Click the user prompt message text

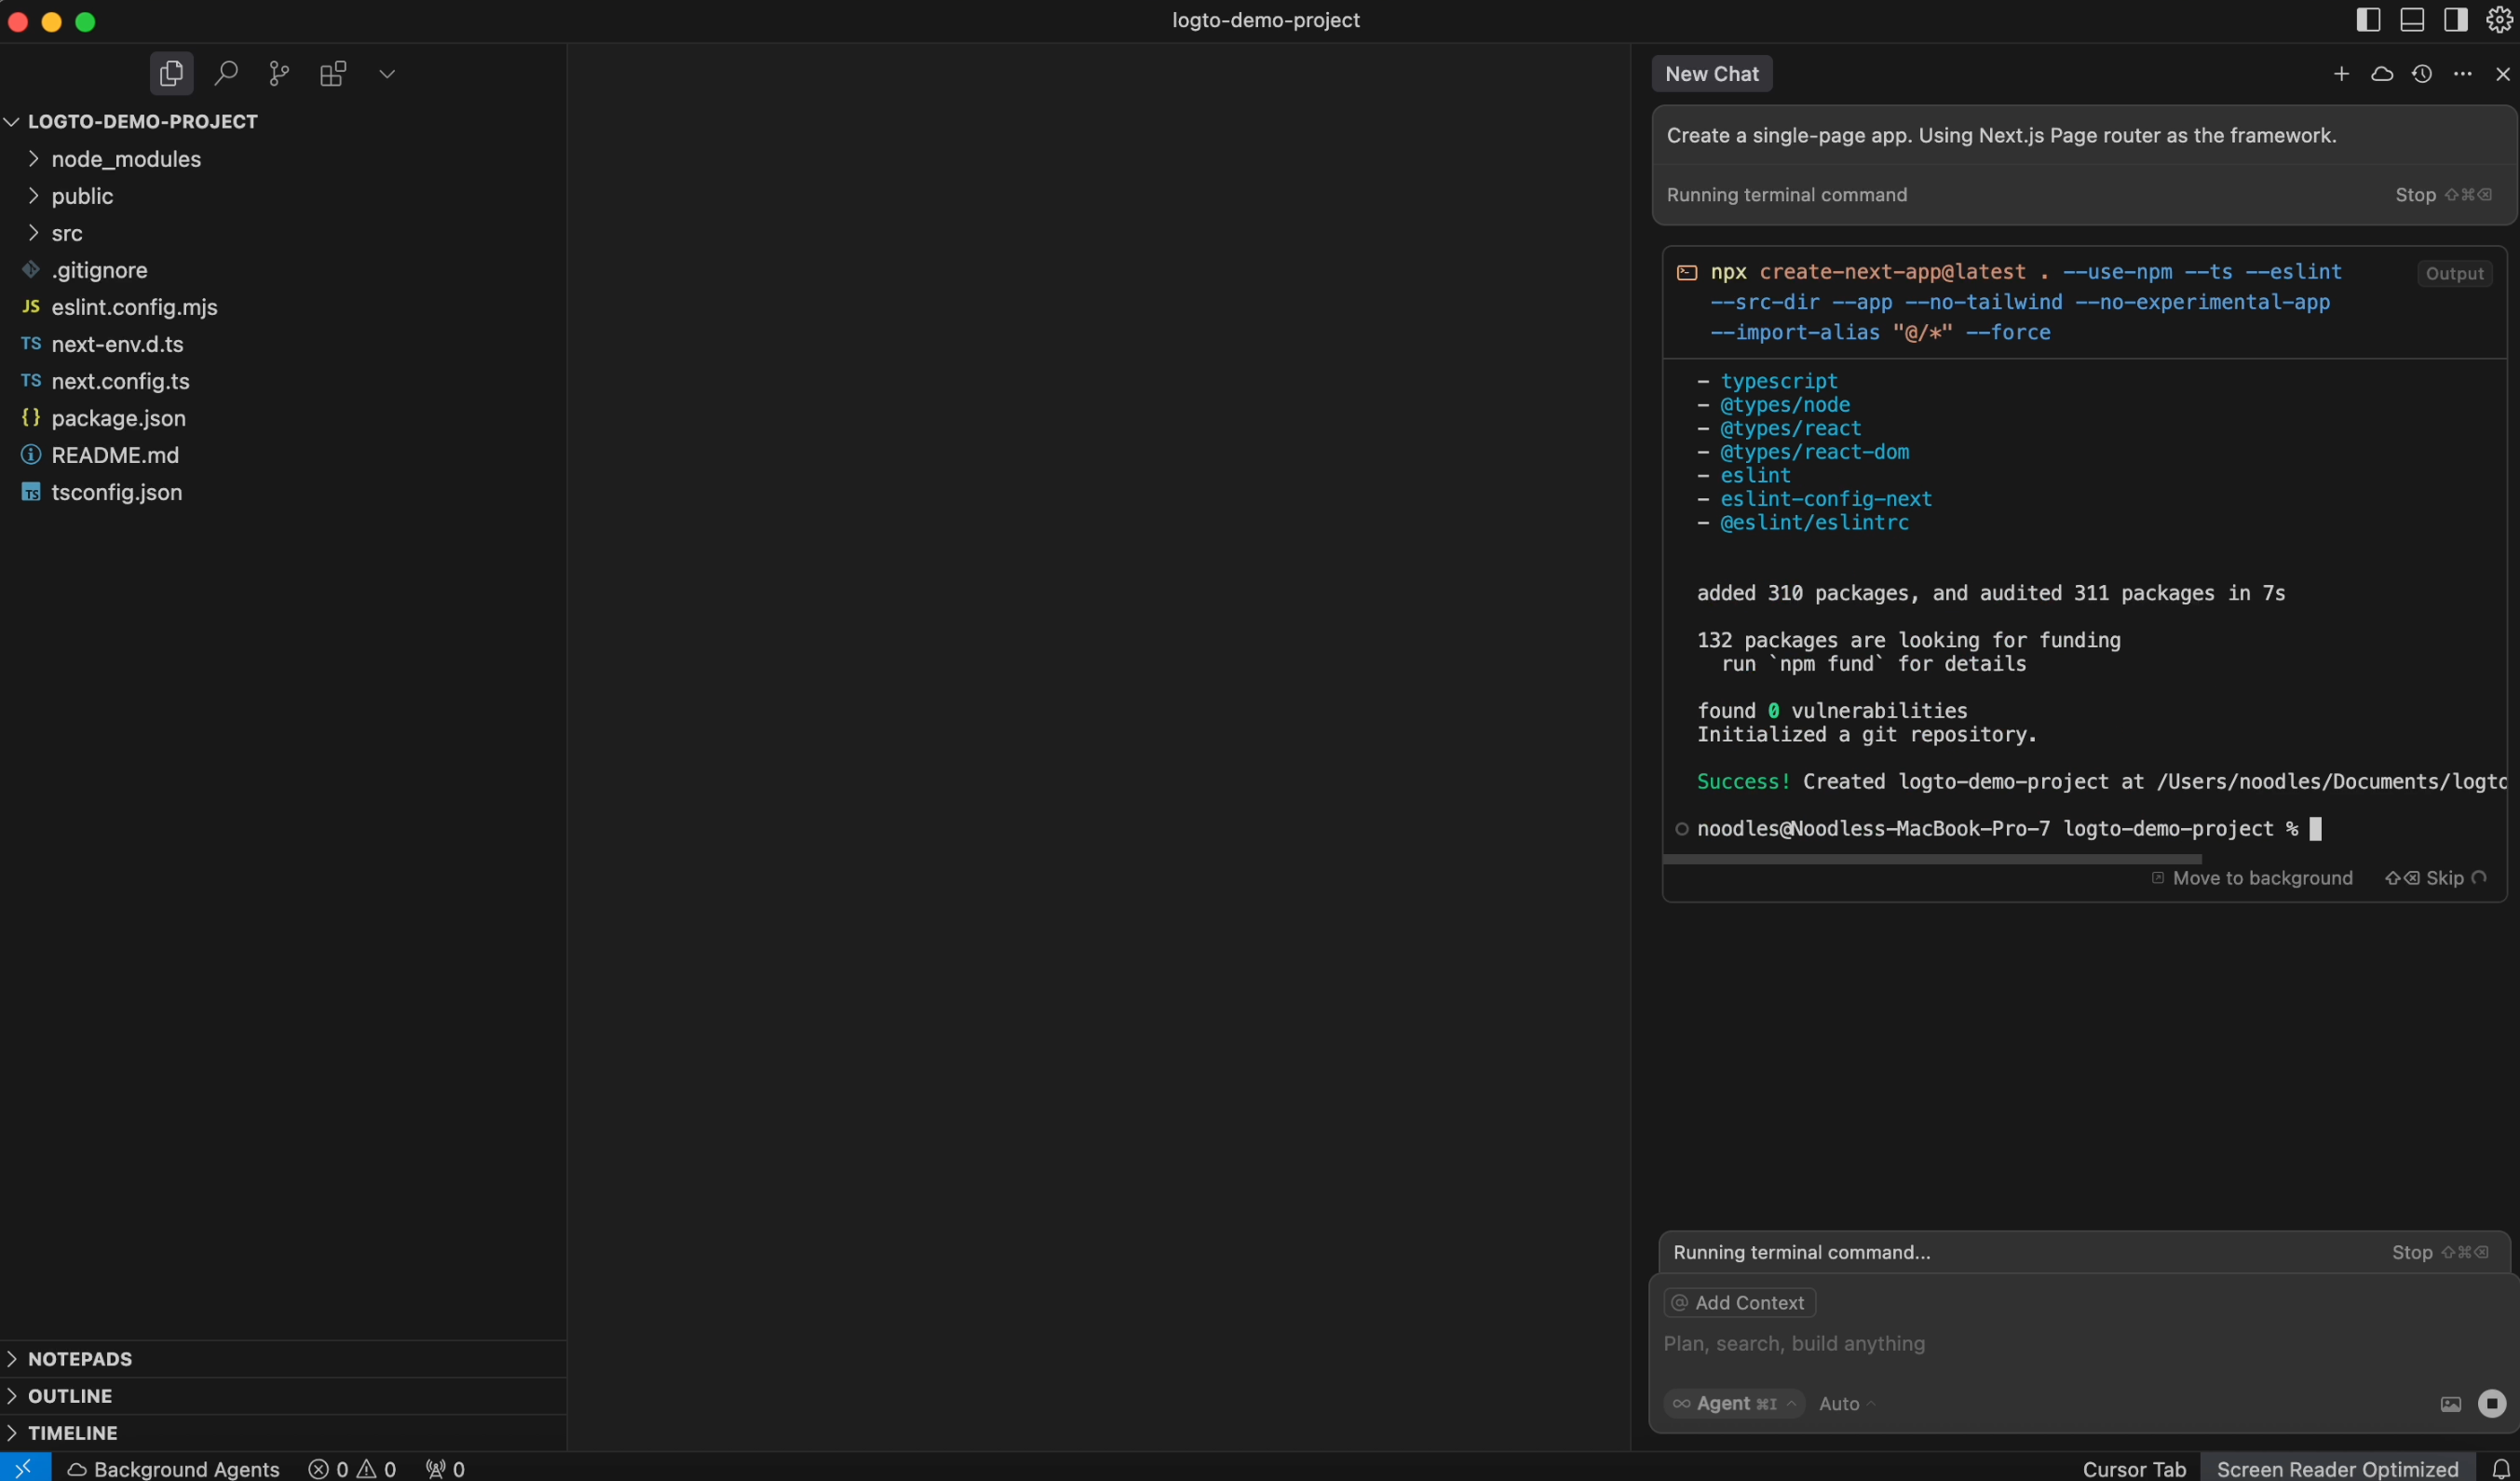(2001, 135)
